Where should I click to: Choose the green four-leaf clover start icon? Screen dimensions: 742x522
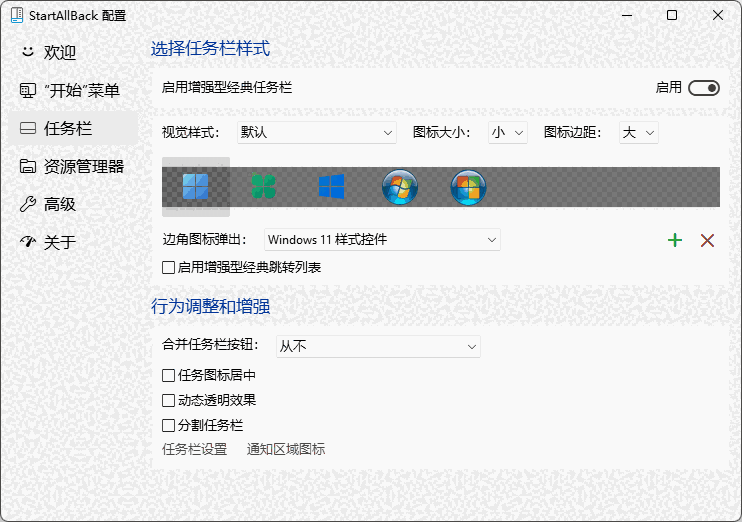(264, 186)
